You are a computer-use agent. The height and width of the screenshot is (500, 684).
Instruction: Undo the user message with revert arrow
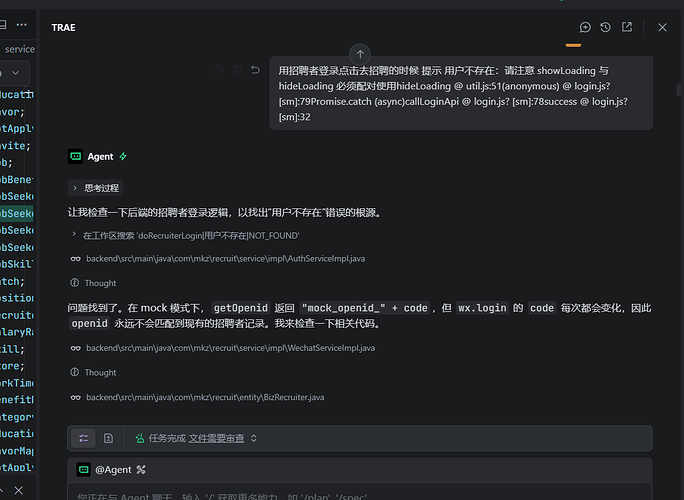tap(255, 70)
